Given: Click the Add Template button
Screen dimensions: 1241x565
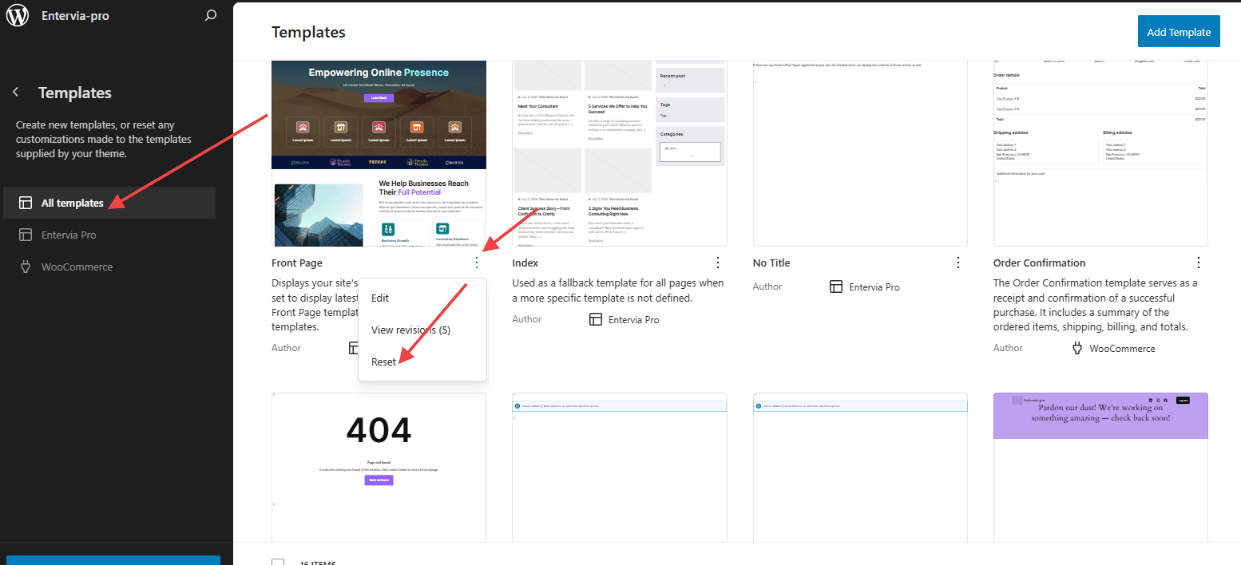Looking at the screenshot, I should pyautogui.click(x=1179, y=32).
